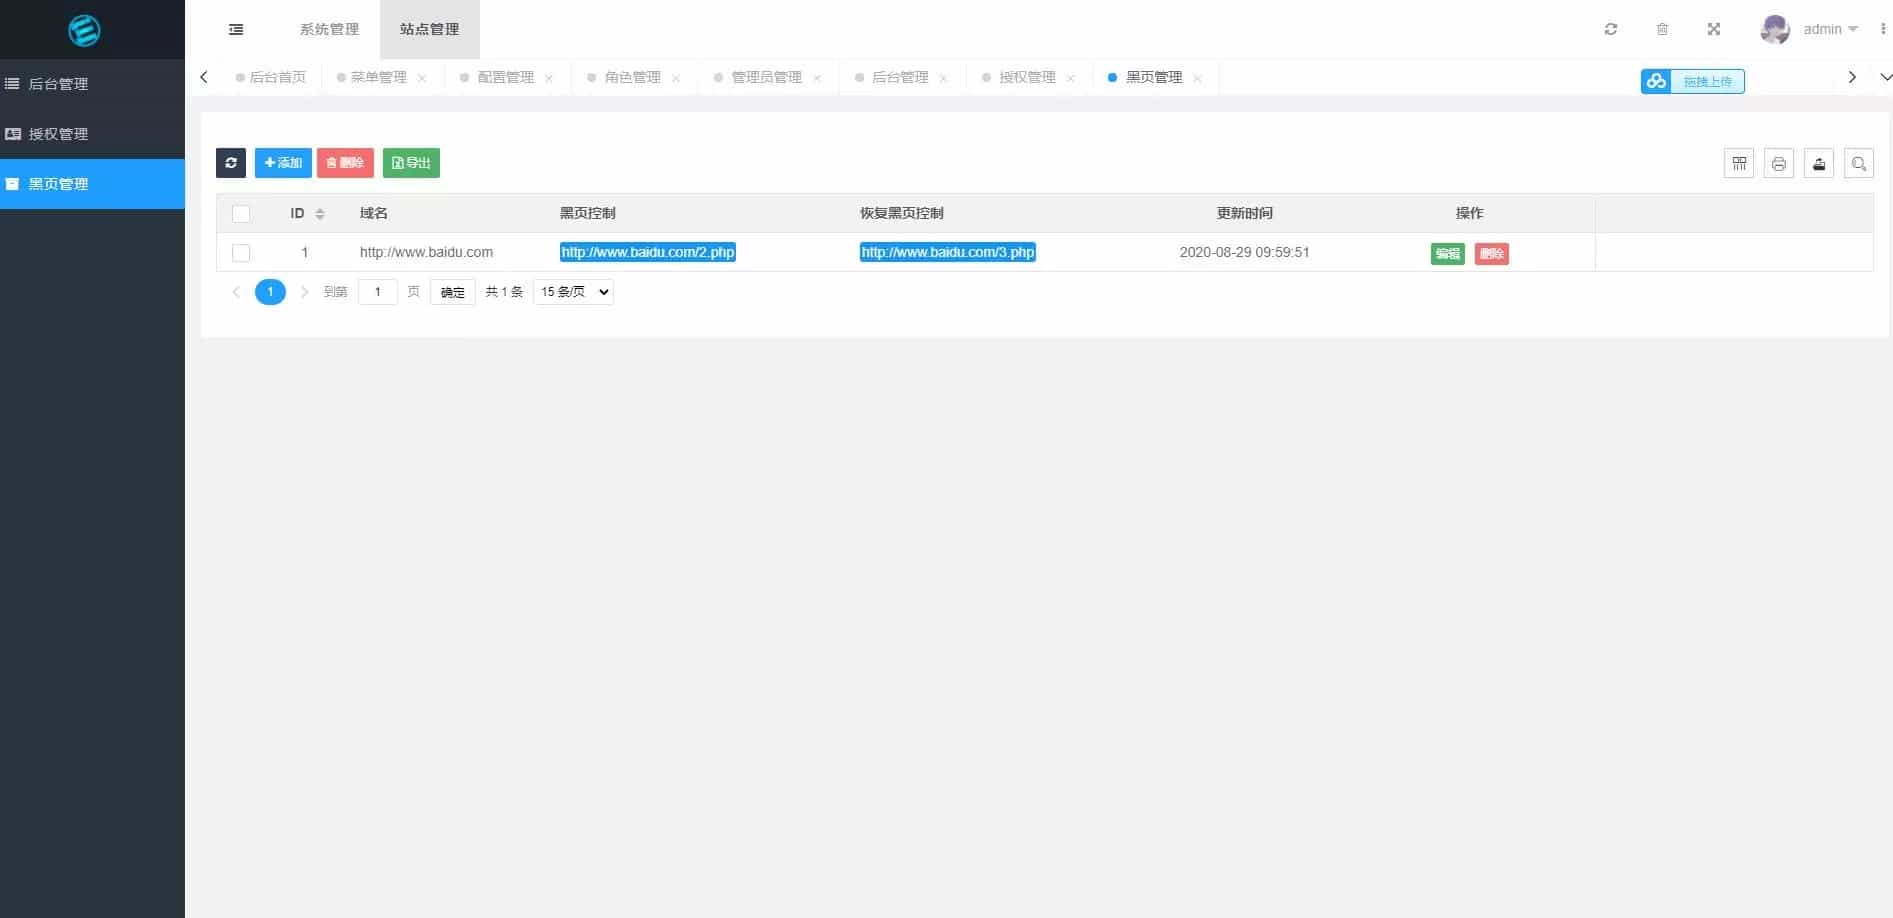Image resolution: width=1893 pixels, height=918 pixels.
Task: Click the green 导出 button
Action: (x=411, y=163)
